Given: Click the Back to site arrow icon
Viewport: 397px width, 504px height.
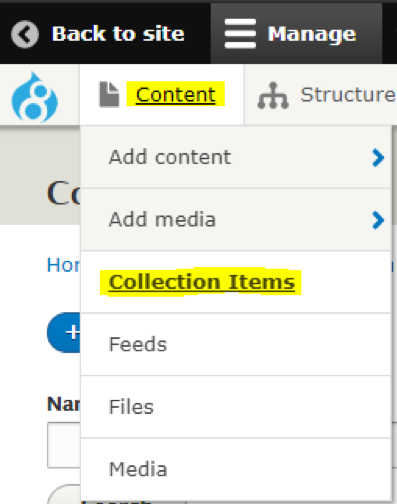Looking at the screenshot, I should (25, 34).
